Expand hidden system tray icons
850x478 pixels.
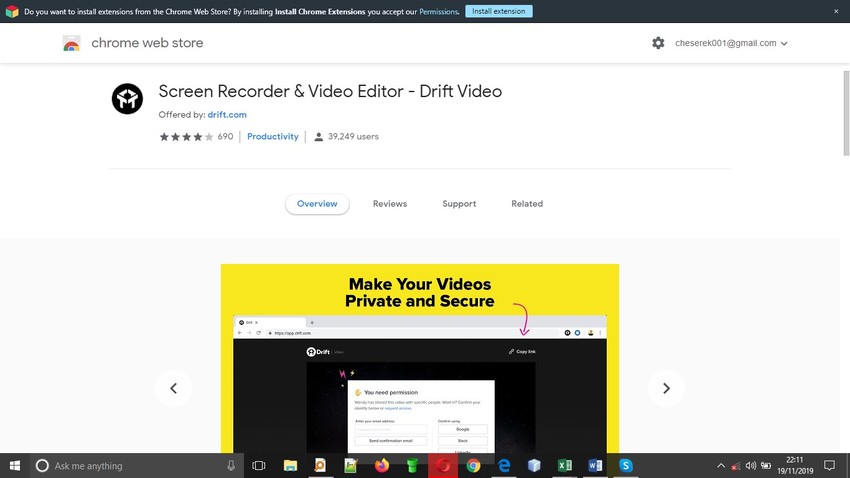tap(720, 466)
